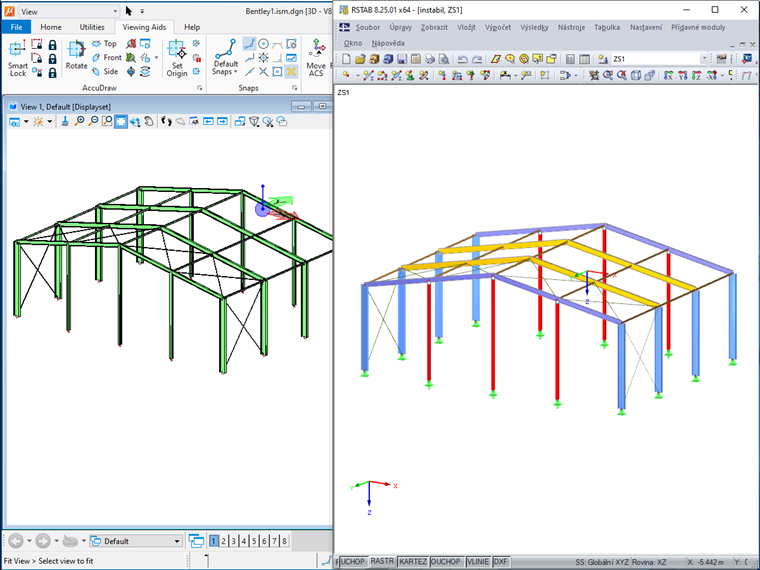Image resolution: width=760 pixels, height=570 pixels.
Task: Click the RSTAB Open file icon
Action: 360,59
